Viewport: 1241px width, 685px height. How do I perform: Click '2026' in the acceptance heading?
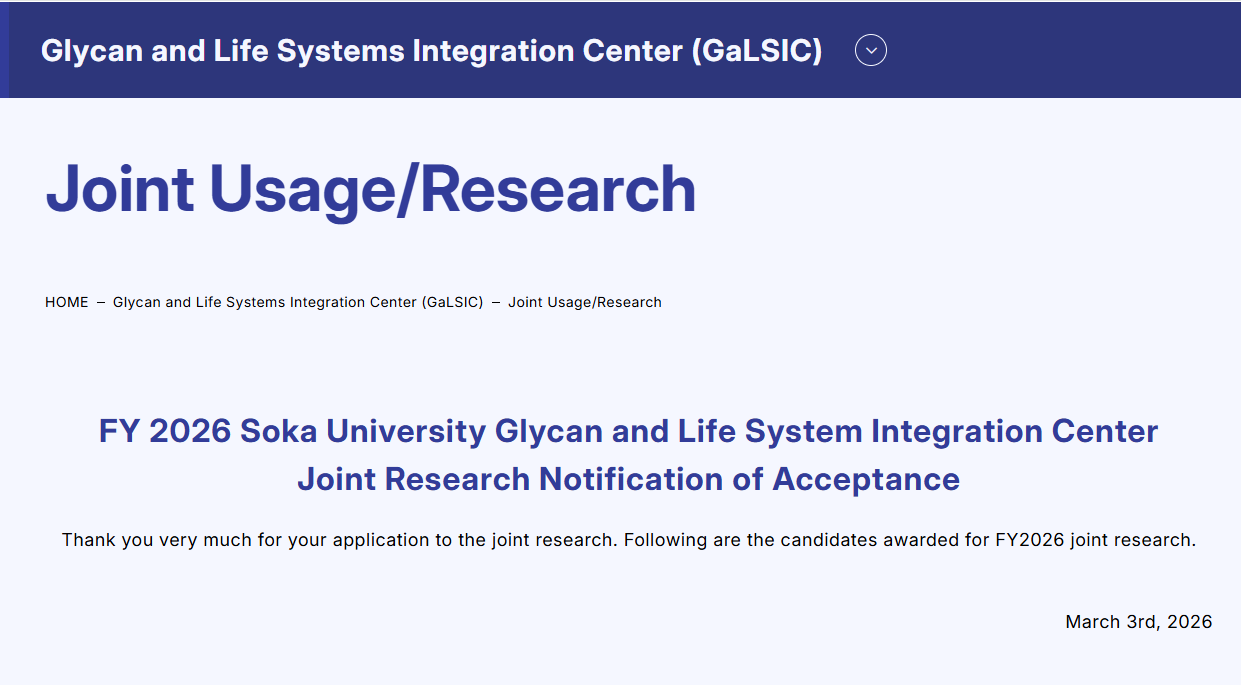click(x=191, y=431)
